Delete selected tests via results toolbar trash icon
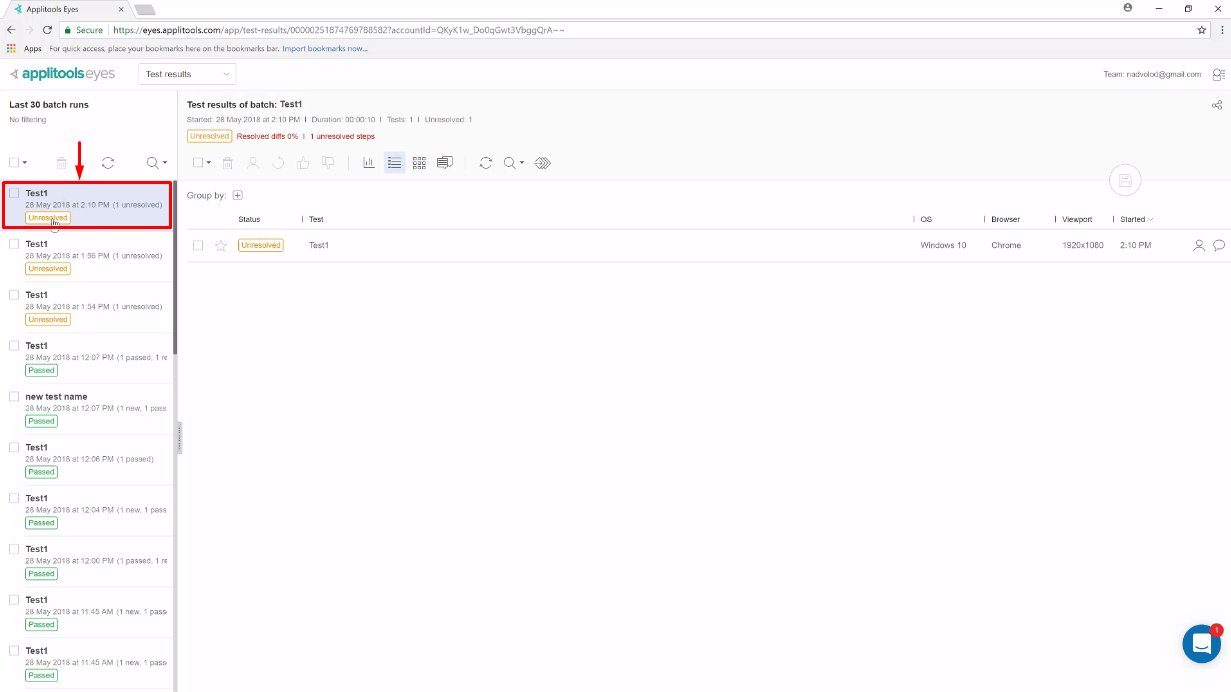The image size is (1231, 692). pos(228,162)
